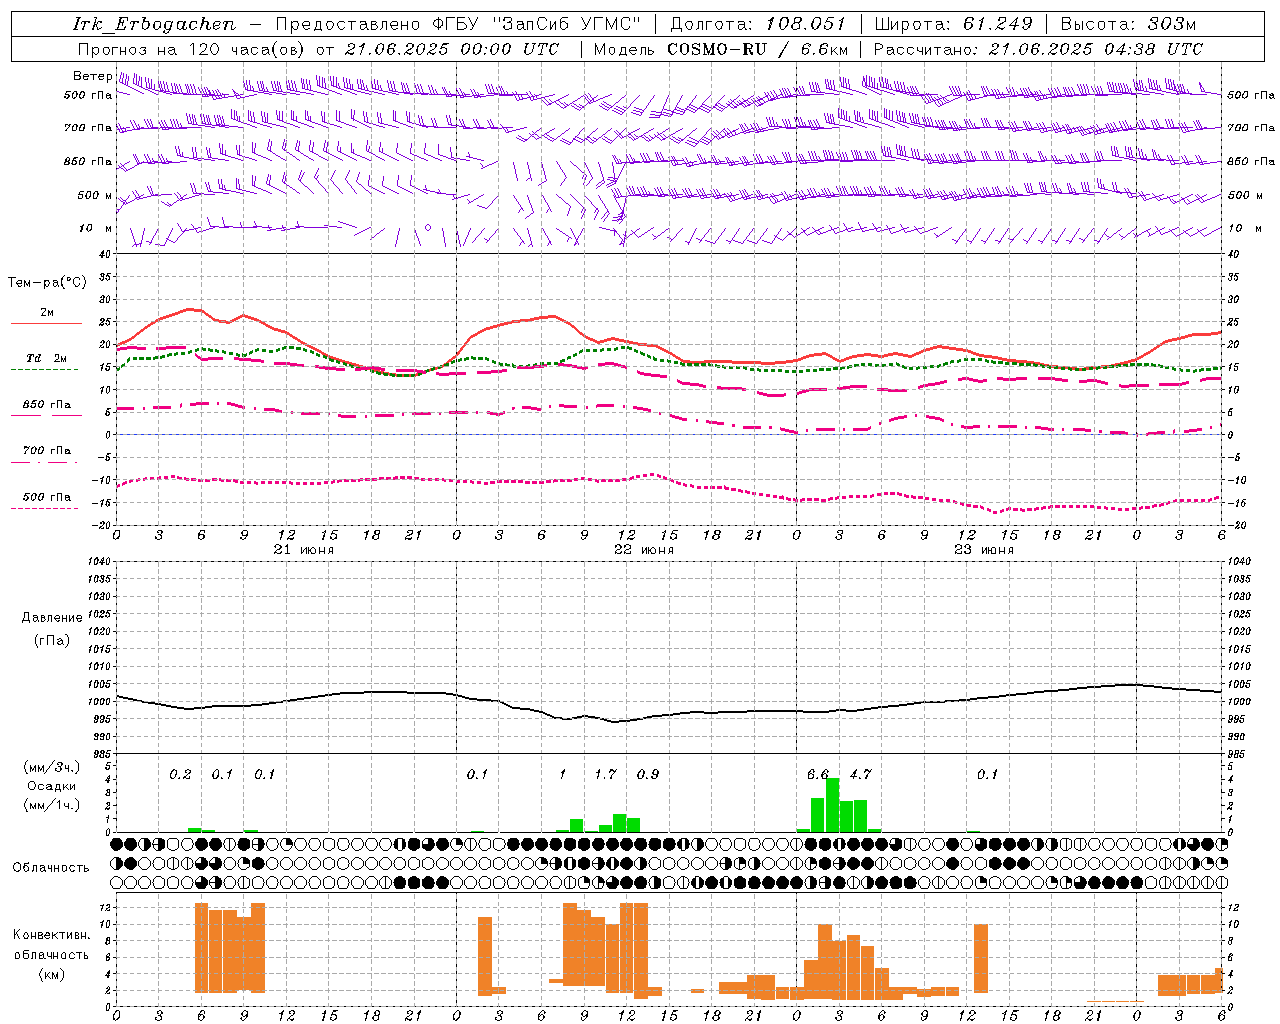Screen dimensions: 1280x1024
Task: Click the 6.6 precipitation total value
Action: [x=818, y=774]
